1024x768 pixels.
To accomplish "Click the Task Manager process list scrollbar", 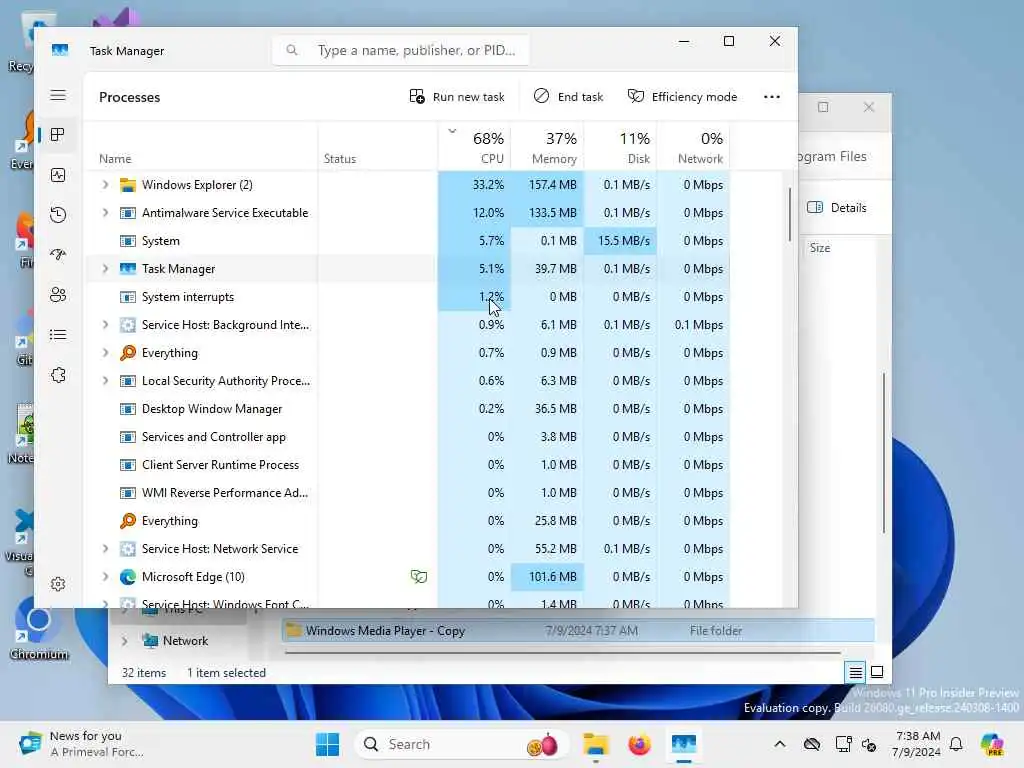I will (x=790, y=214).
